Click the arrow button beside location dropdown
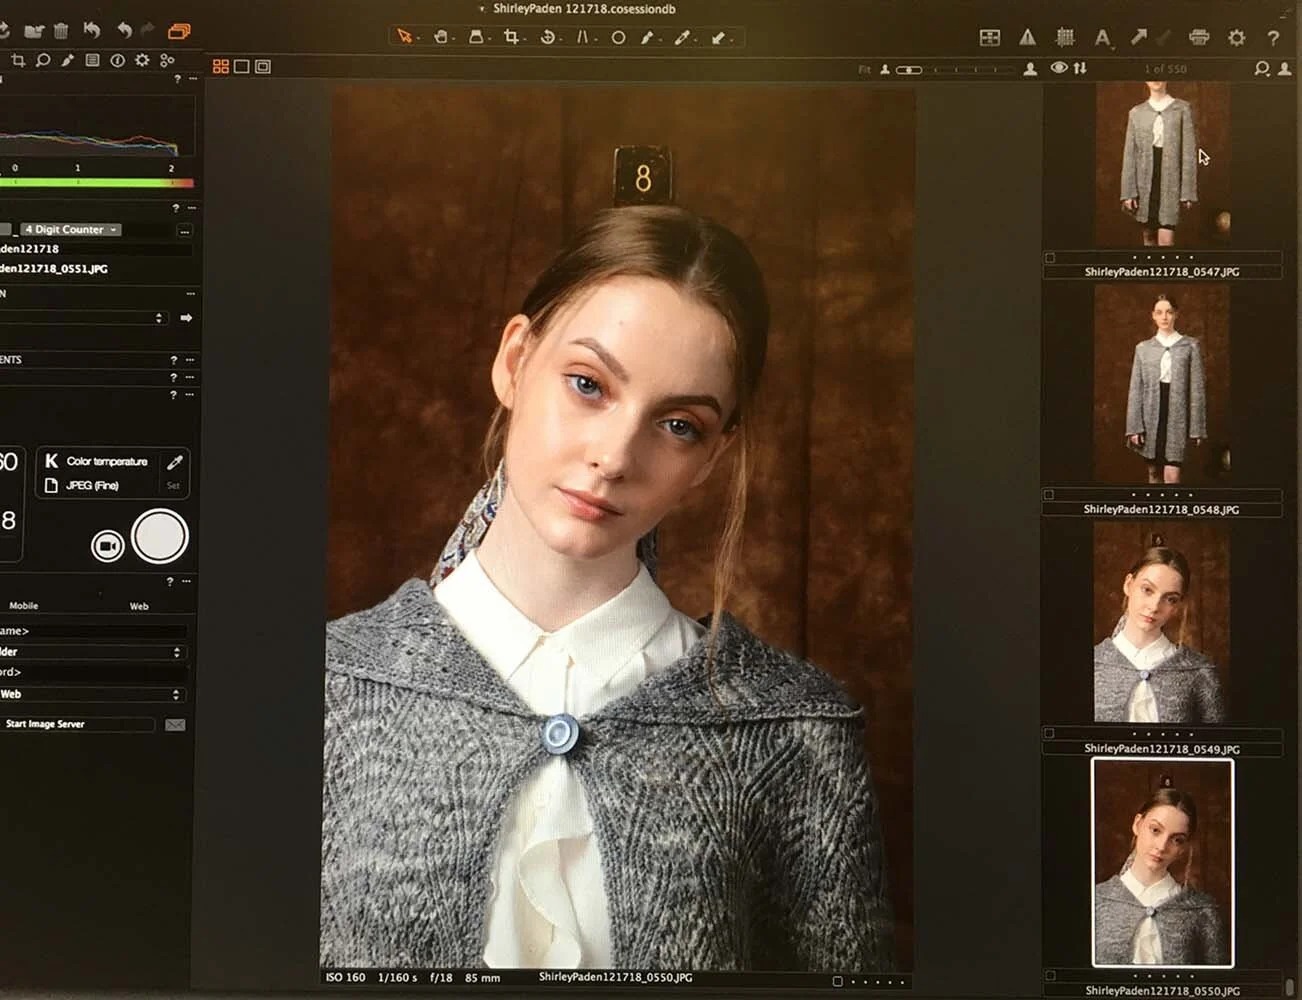 click(x=186, y=318)
